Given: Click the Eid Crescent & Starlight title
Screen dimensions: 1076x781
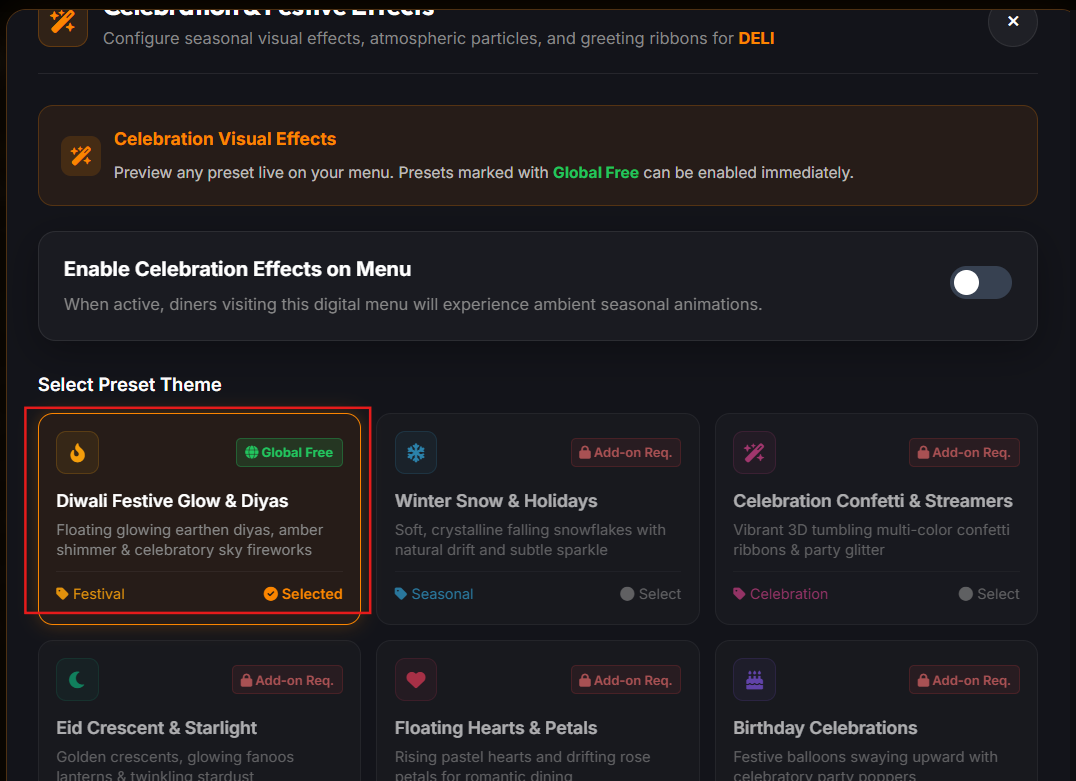Looking at the screenshot, I should (x=156, y=728).
